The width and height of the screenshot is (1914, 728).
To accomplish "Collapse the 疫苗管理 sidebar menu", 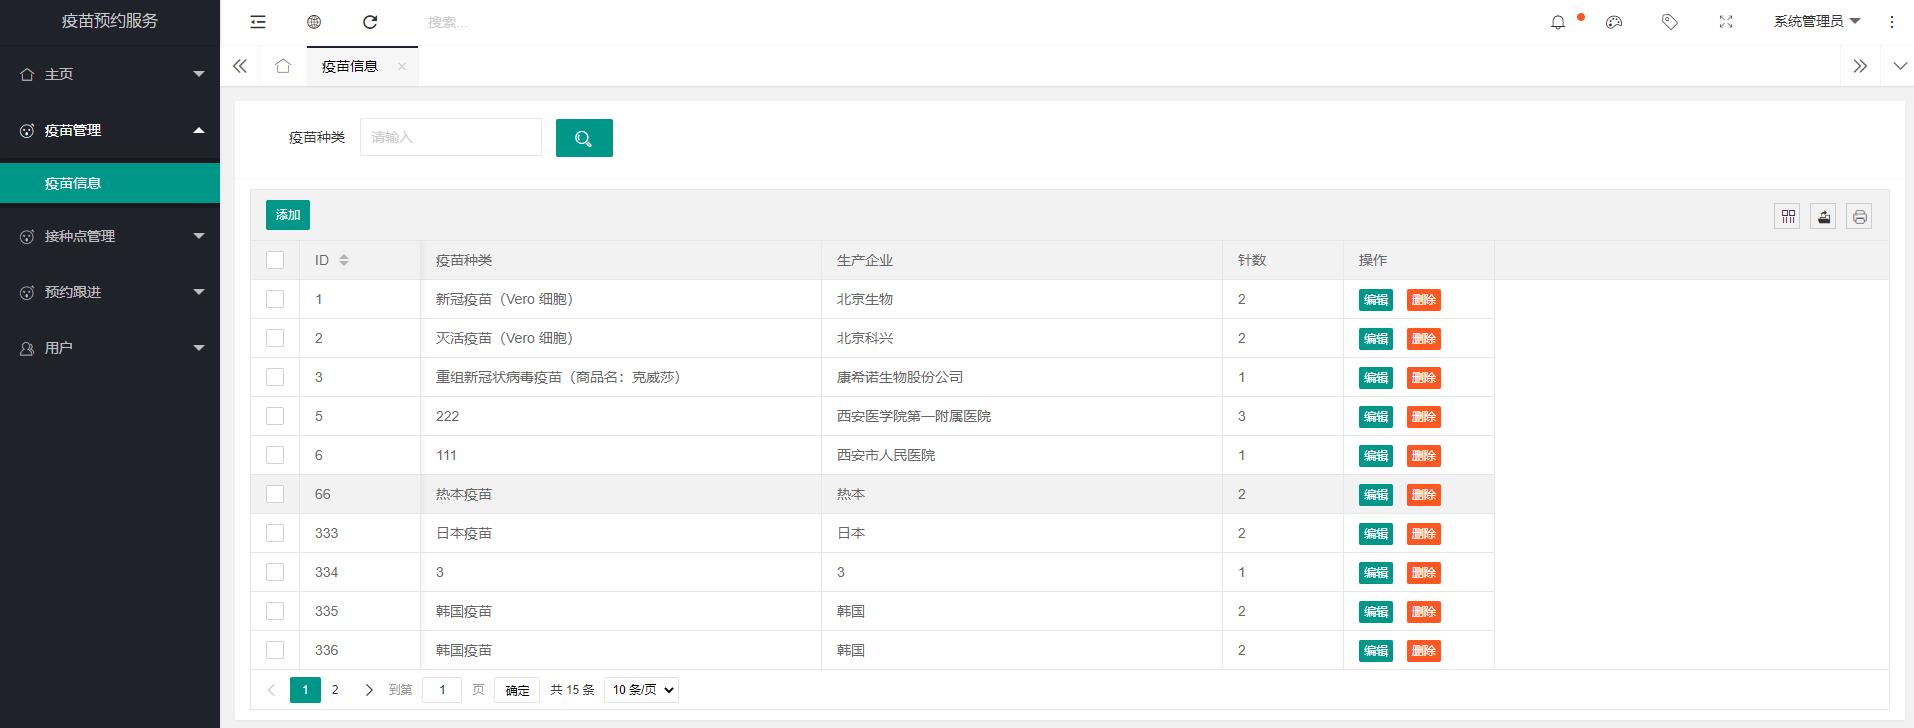I will click(110, 130).
